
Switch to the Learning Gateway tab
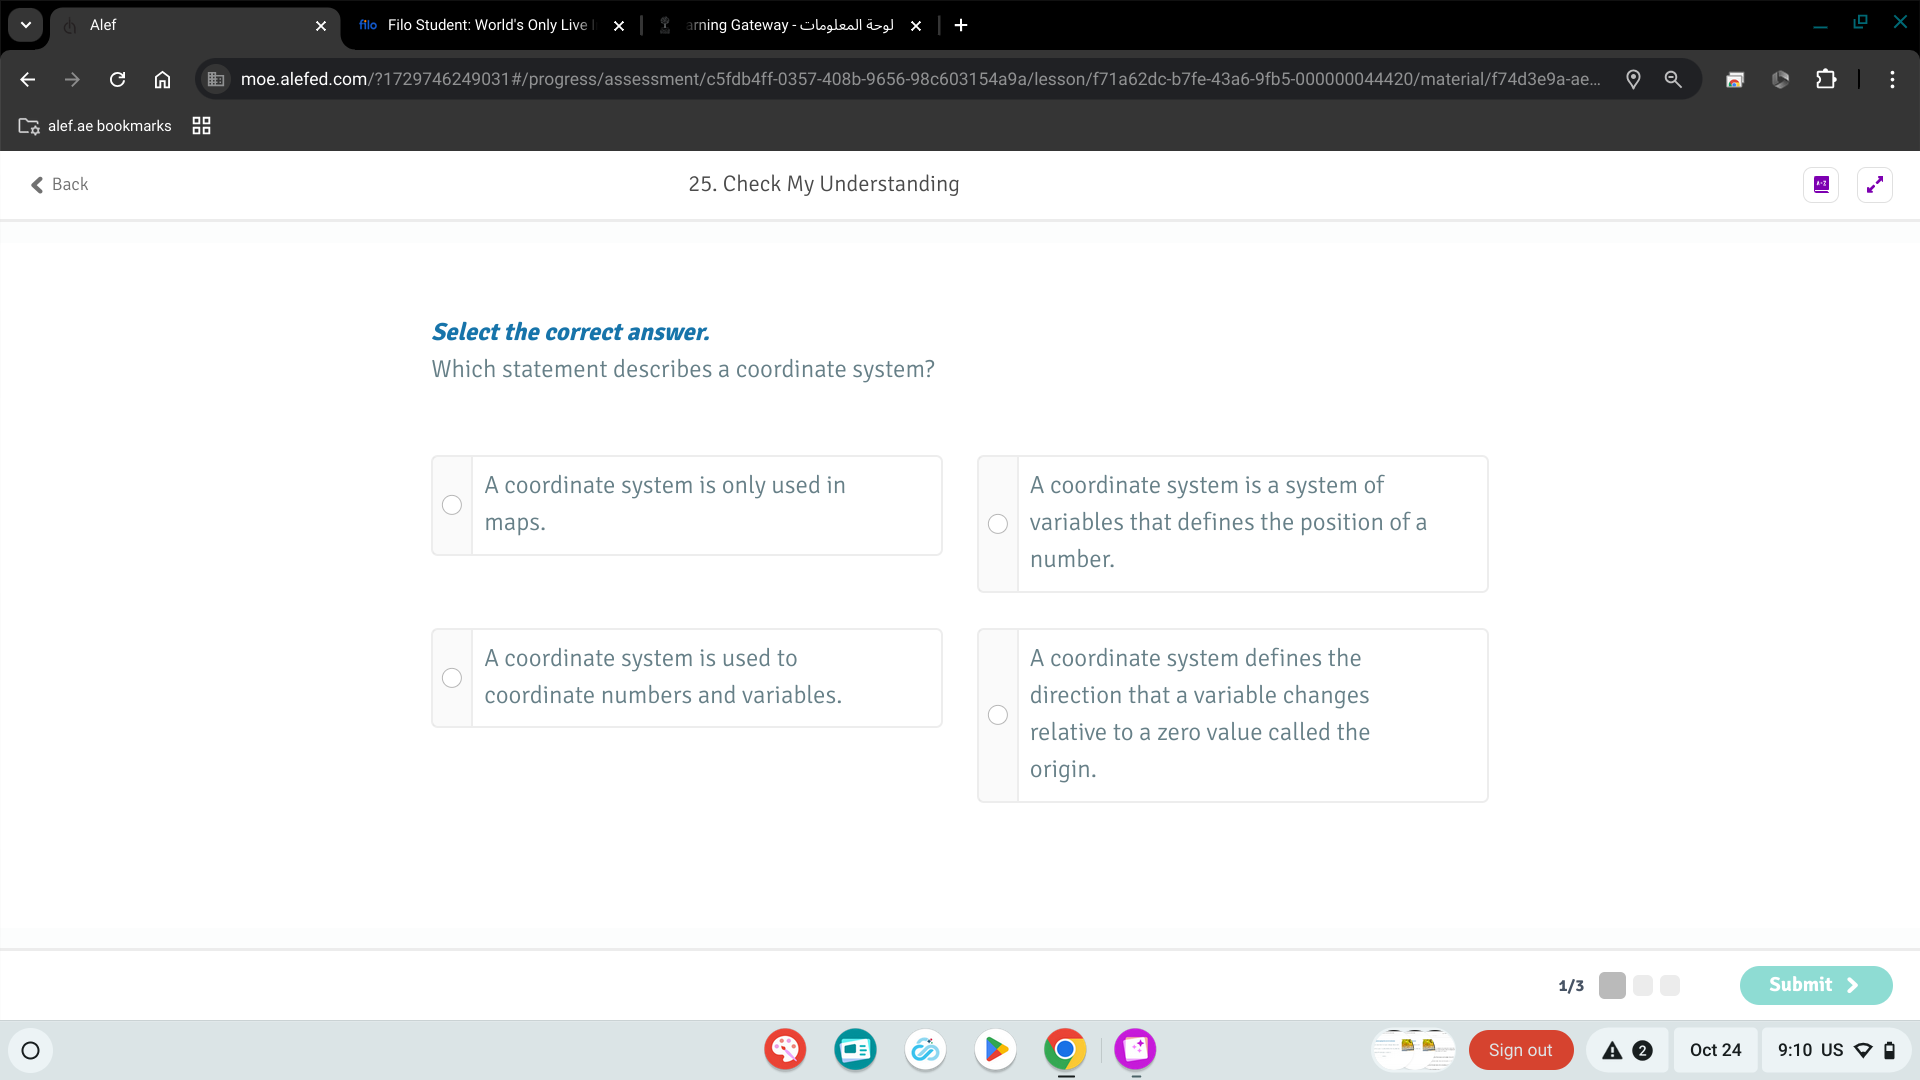click(790, 25)
